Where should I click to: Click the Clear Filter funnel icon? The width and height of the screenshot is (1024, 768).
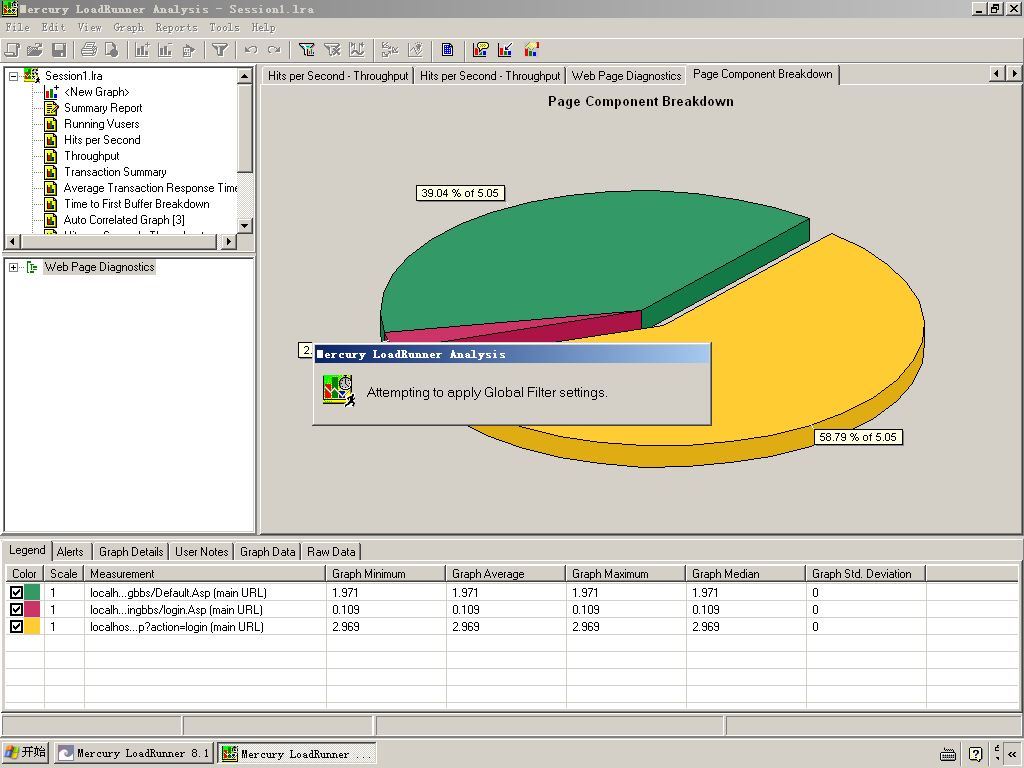click(x=332, y=50)
